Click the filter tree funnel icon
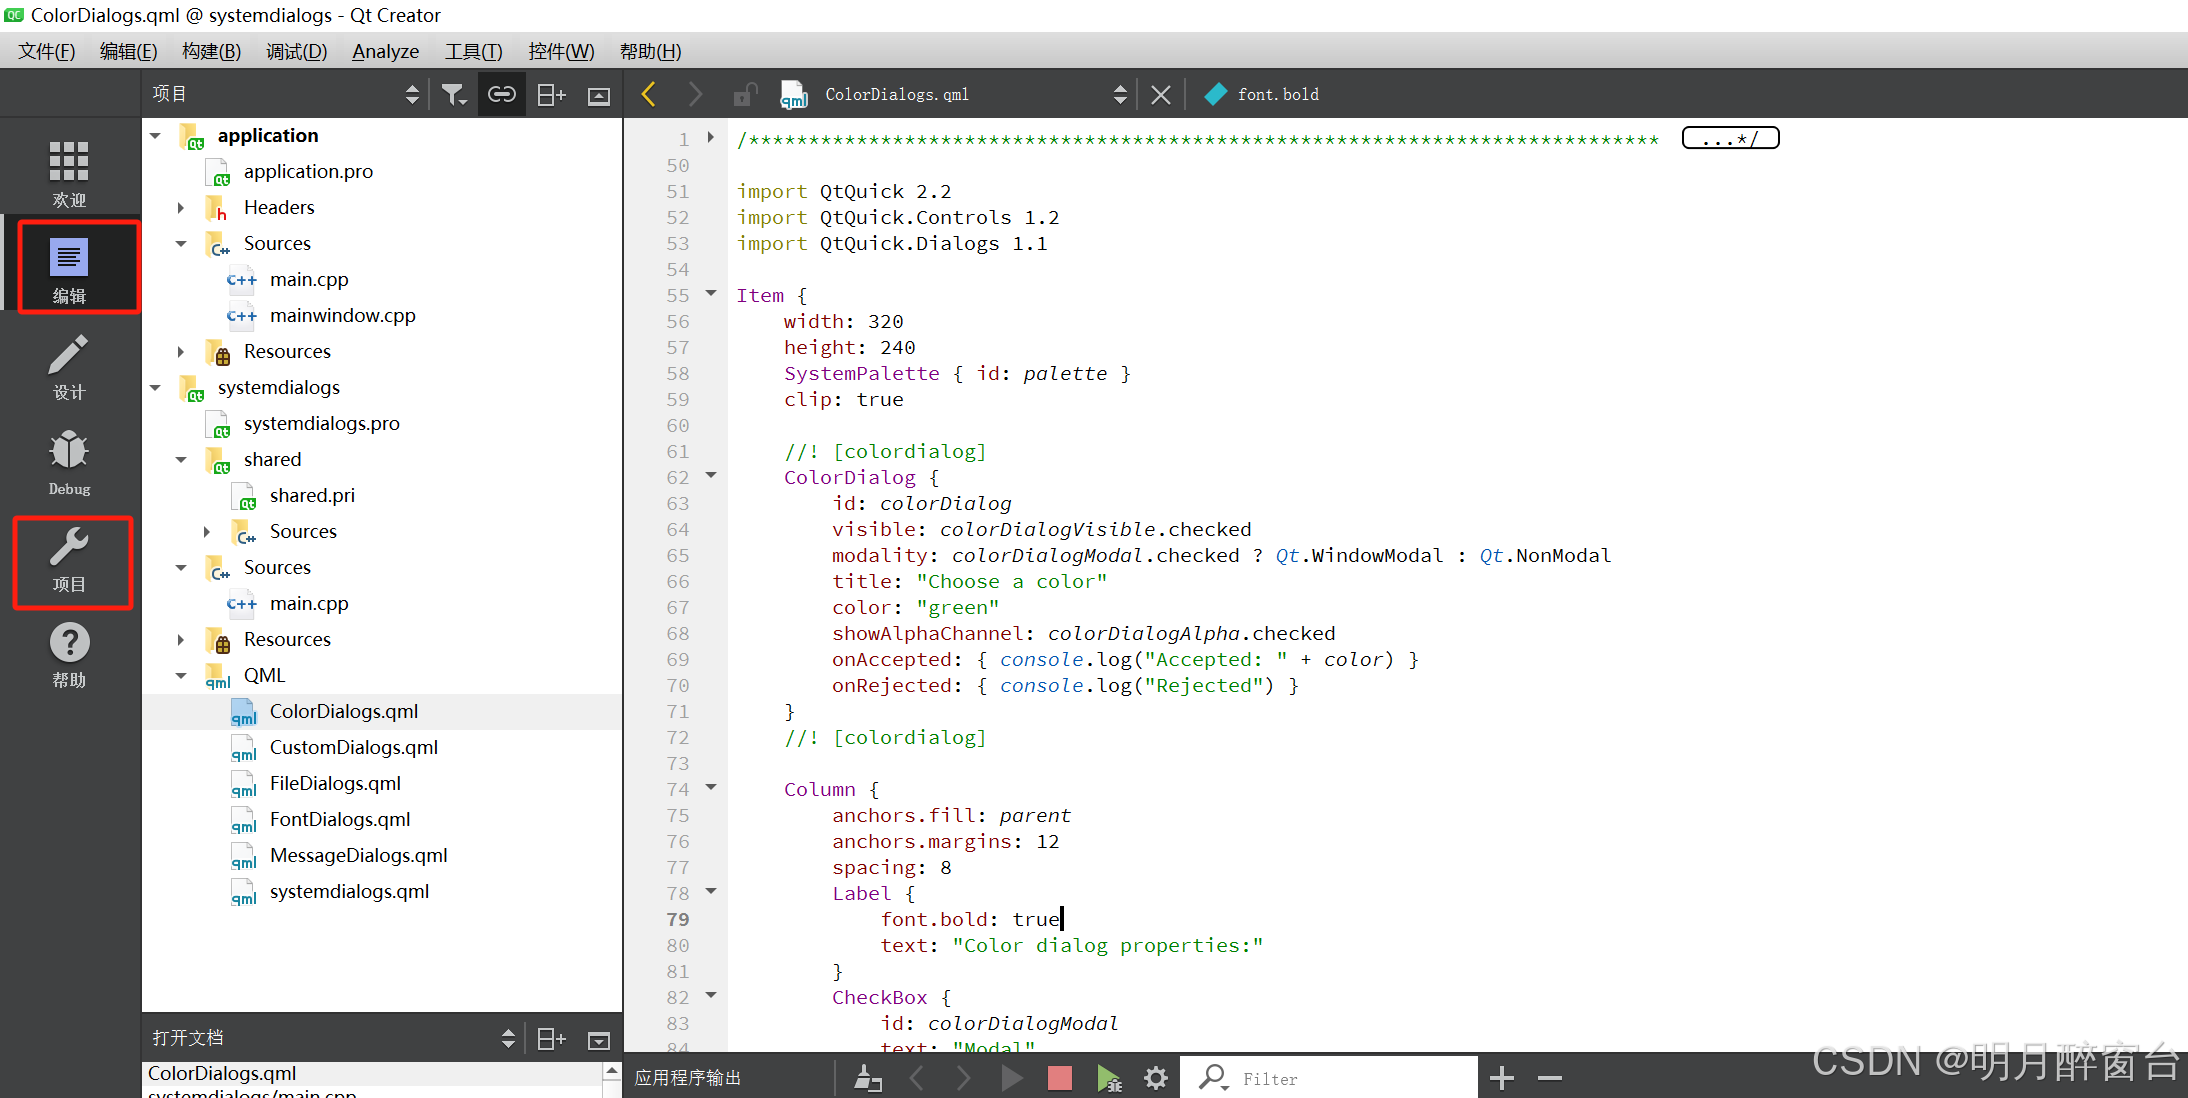 (453, 94)
